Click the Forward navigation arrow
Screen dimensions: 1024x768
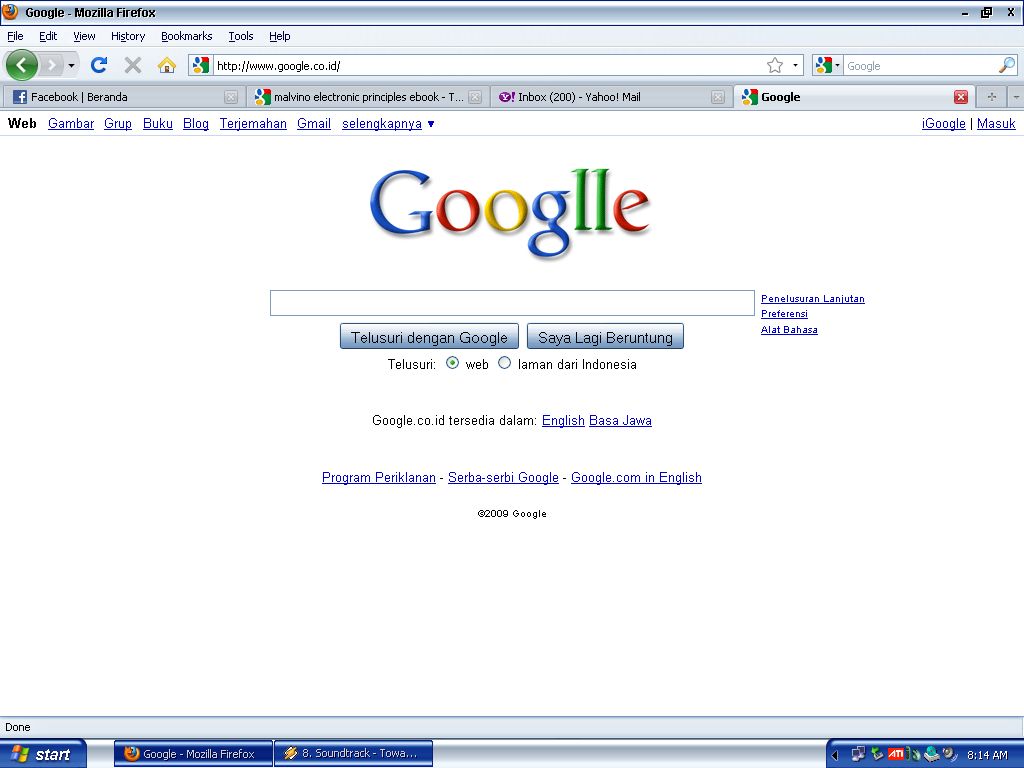[51, 65]
